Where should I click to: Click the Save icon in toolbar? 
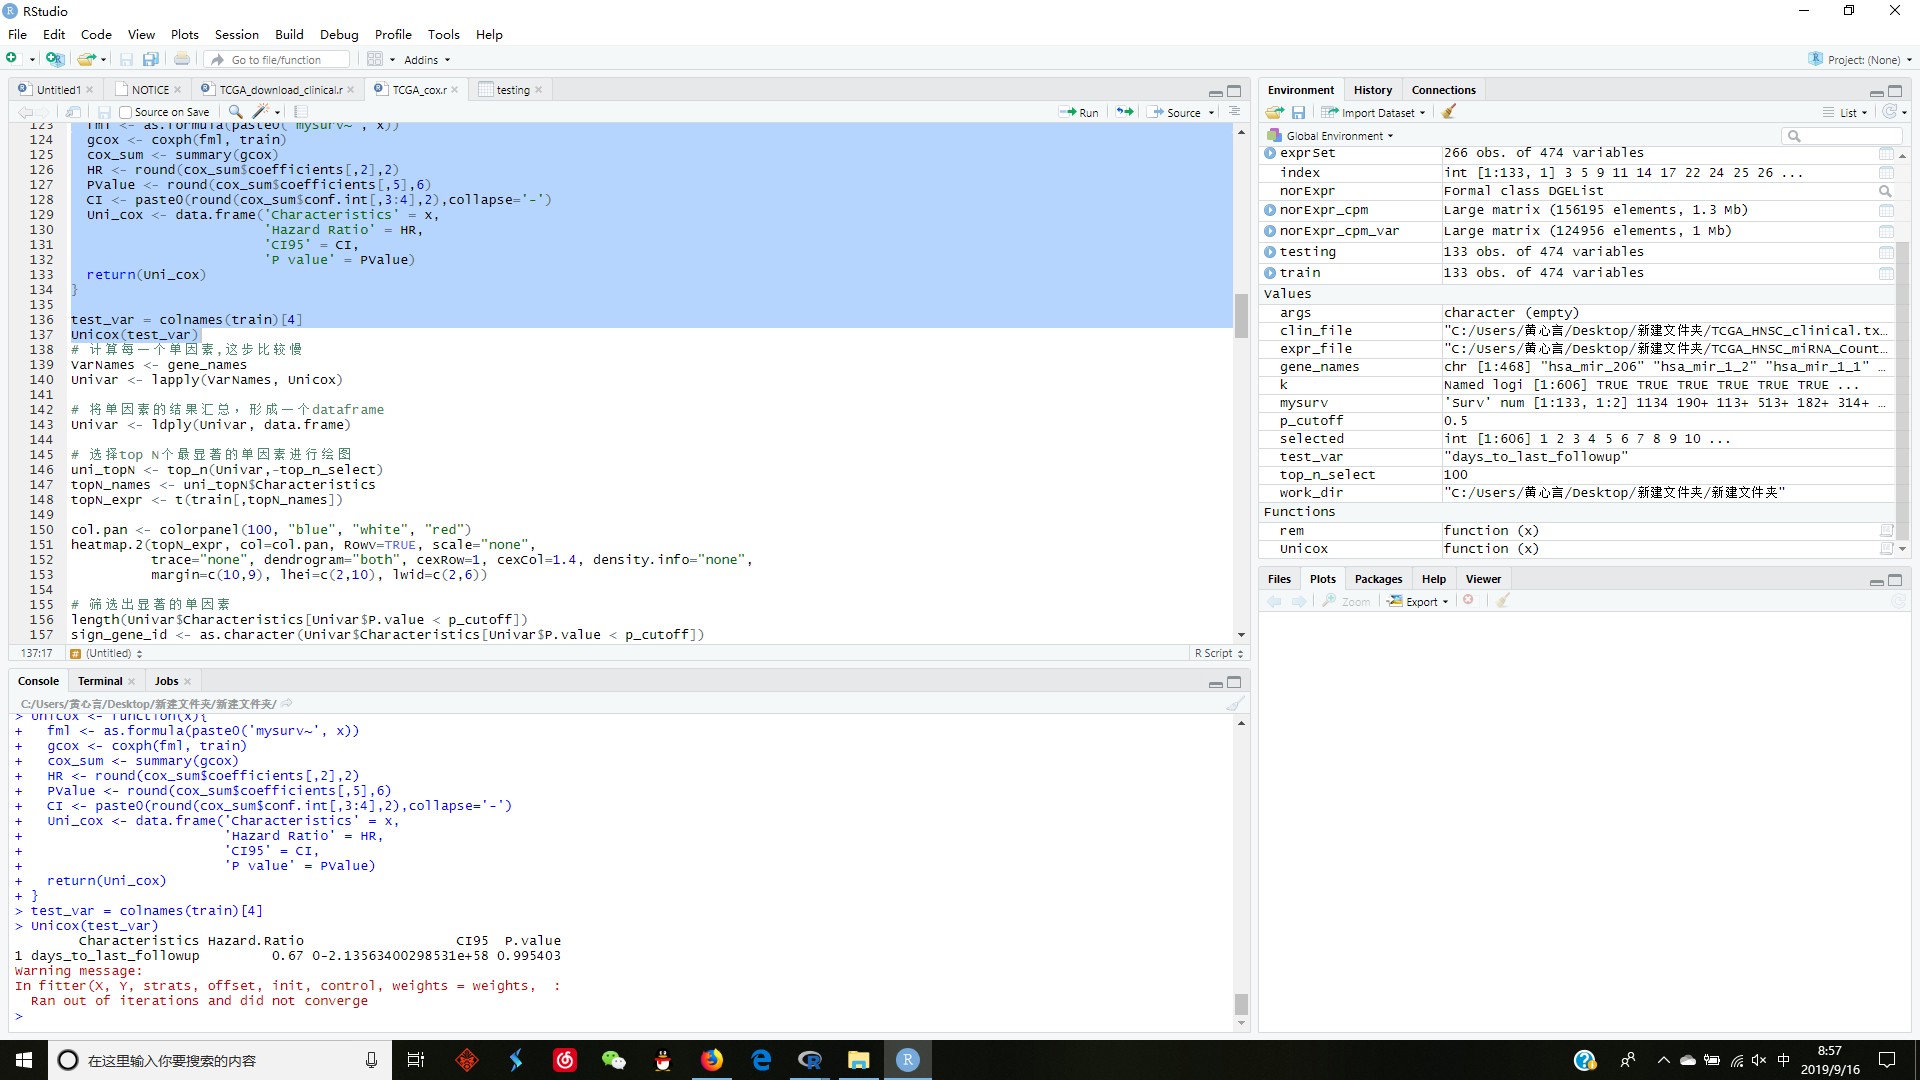point(128,59)
